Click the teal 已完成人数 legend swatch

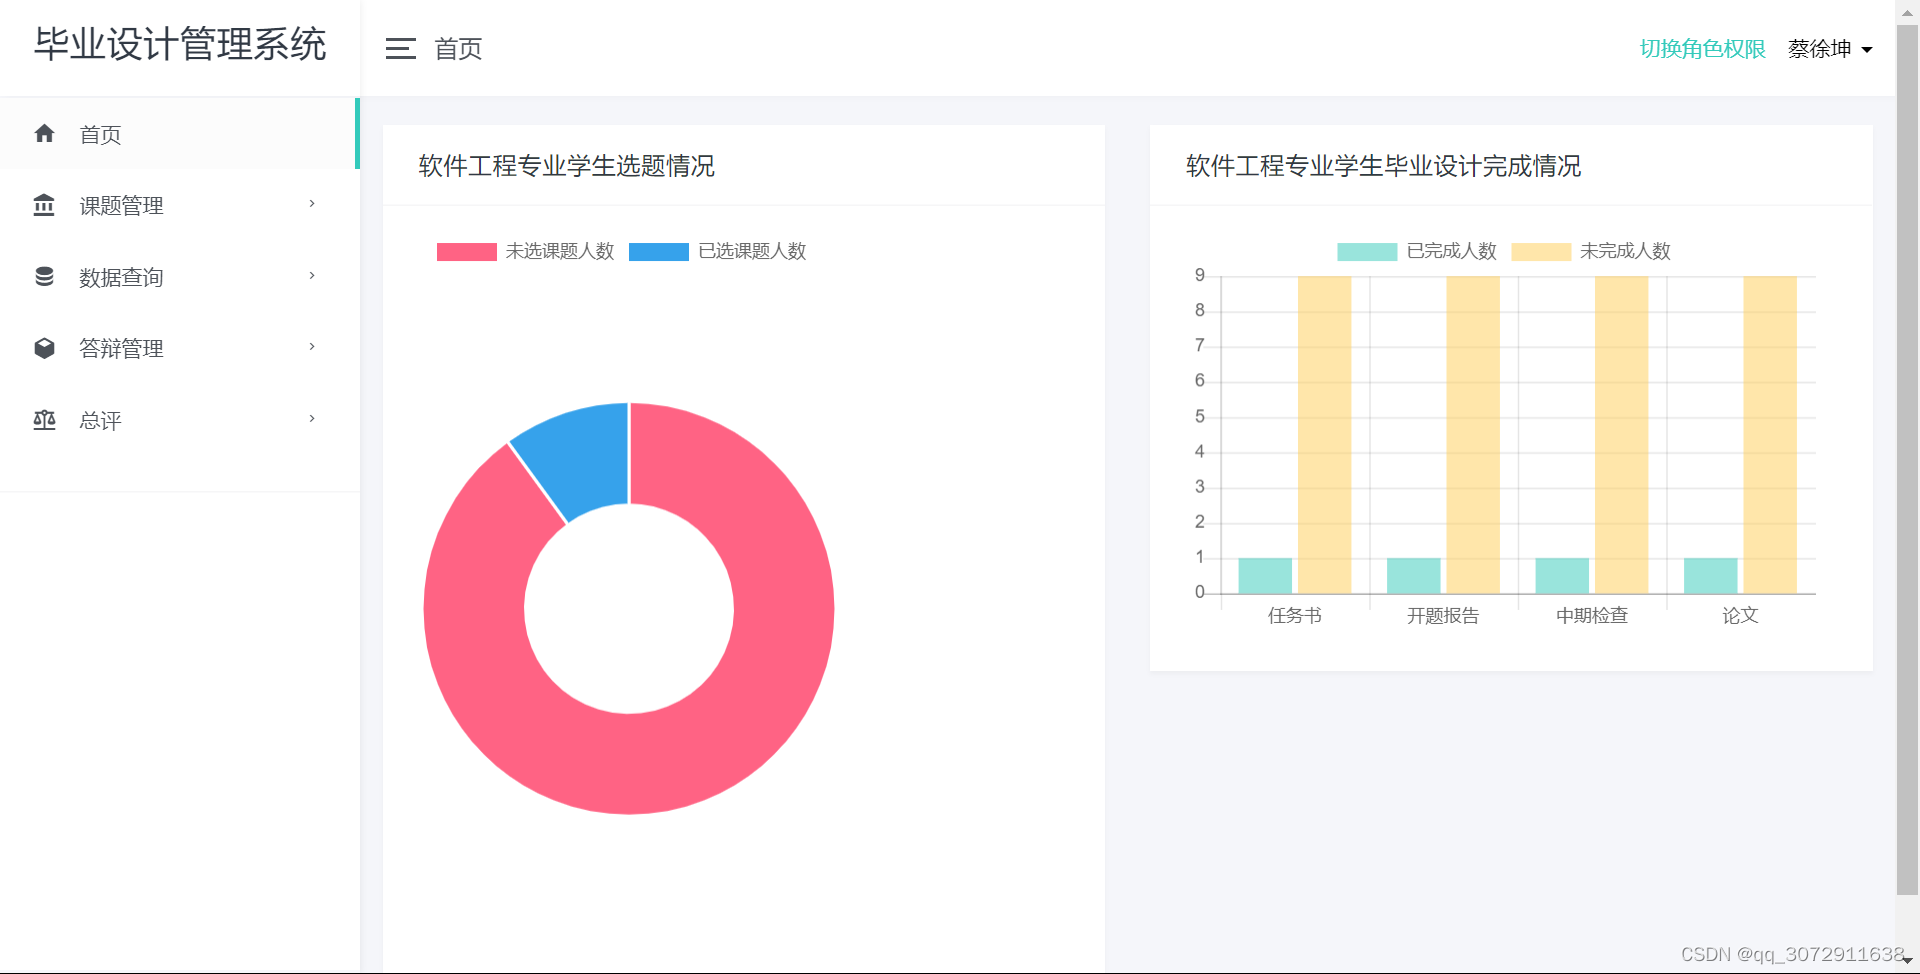click(1367, 252)
